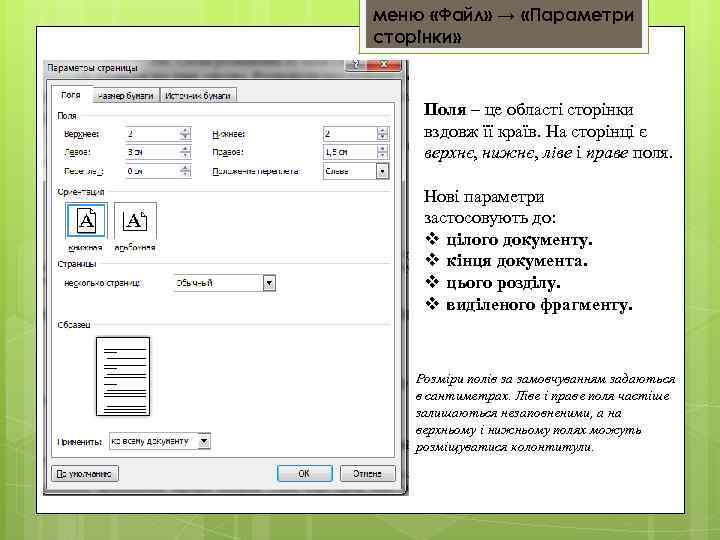Click the 'Ориентация' section label
720x540 pixels.
81,192
